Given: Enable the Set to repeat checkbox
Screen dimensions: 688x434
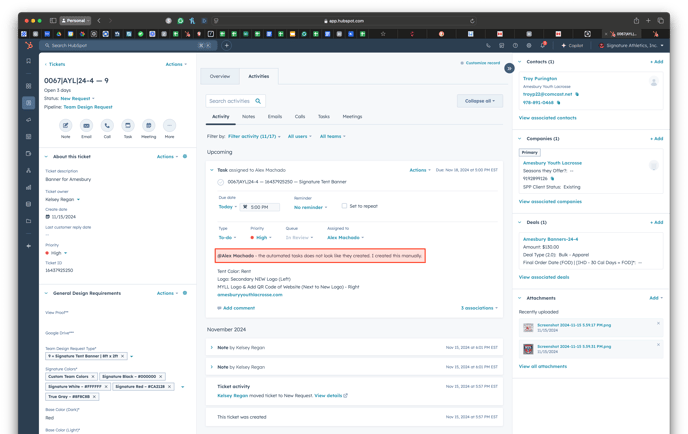Looking at the screenshot, I should (345, 206).
